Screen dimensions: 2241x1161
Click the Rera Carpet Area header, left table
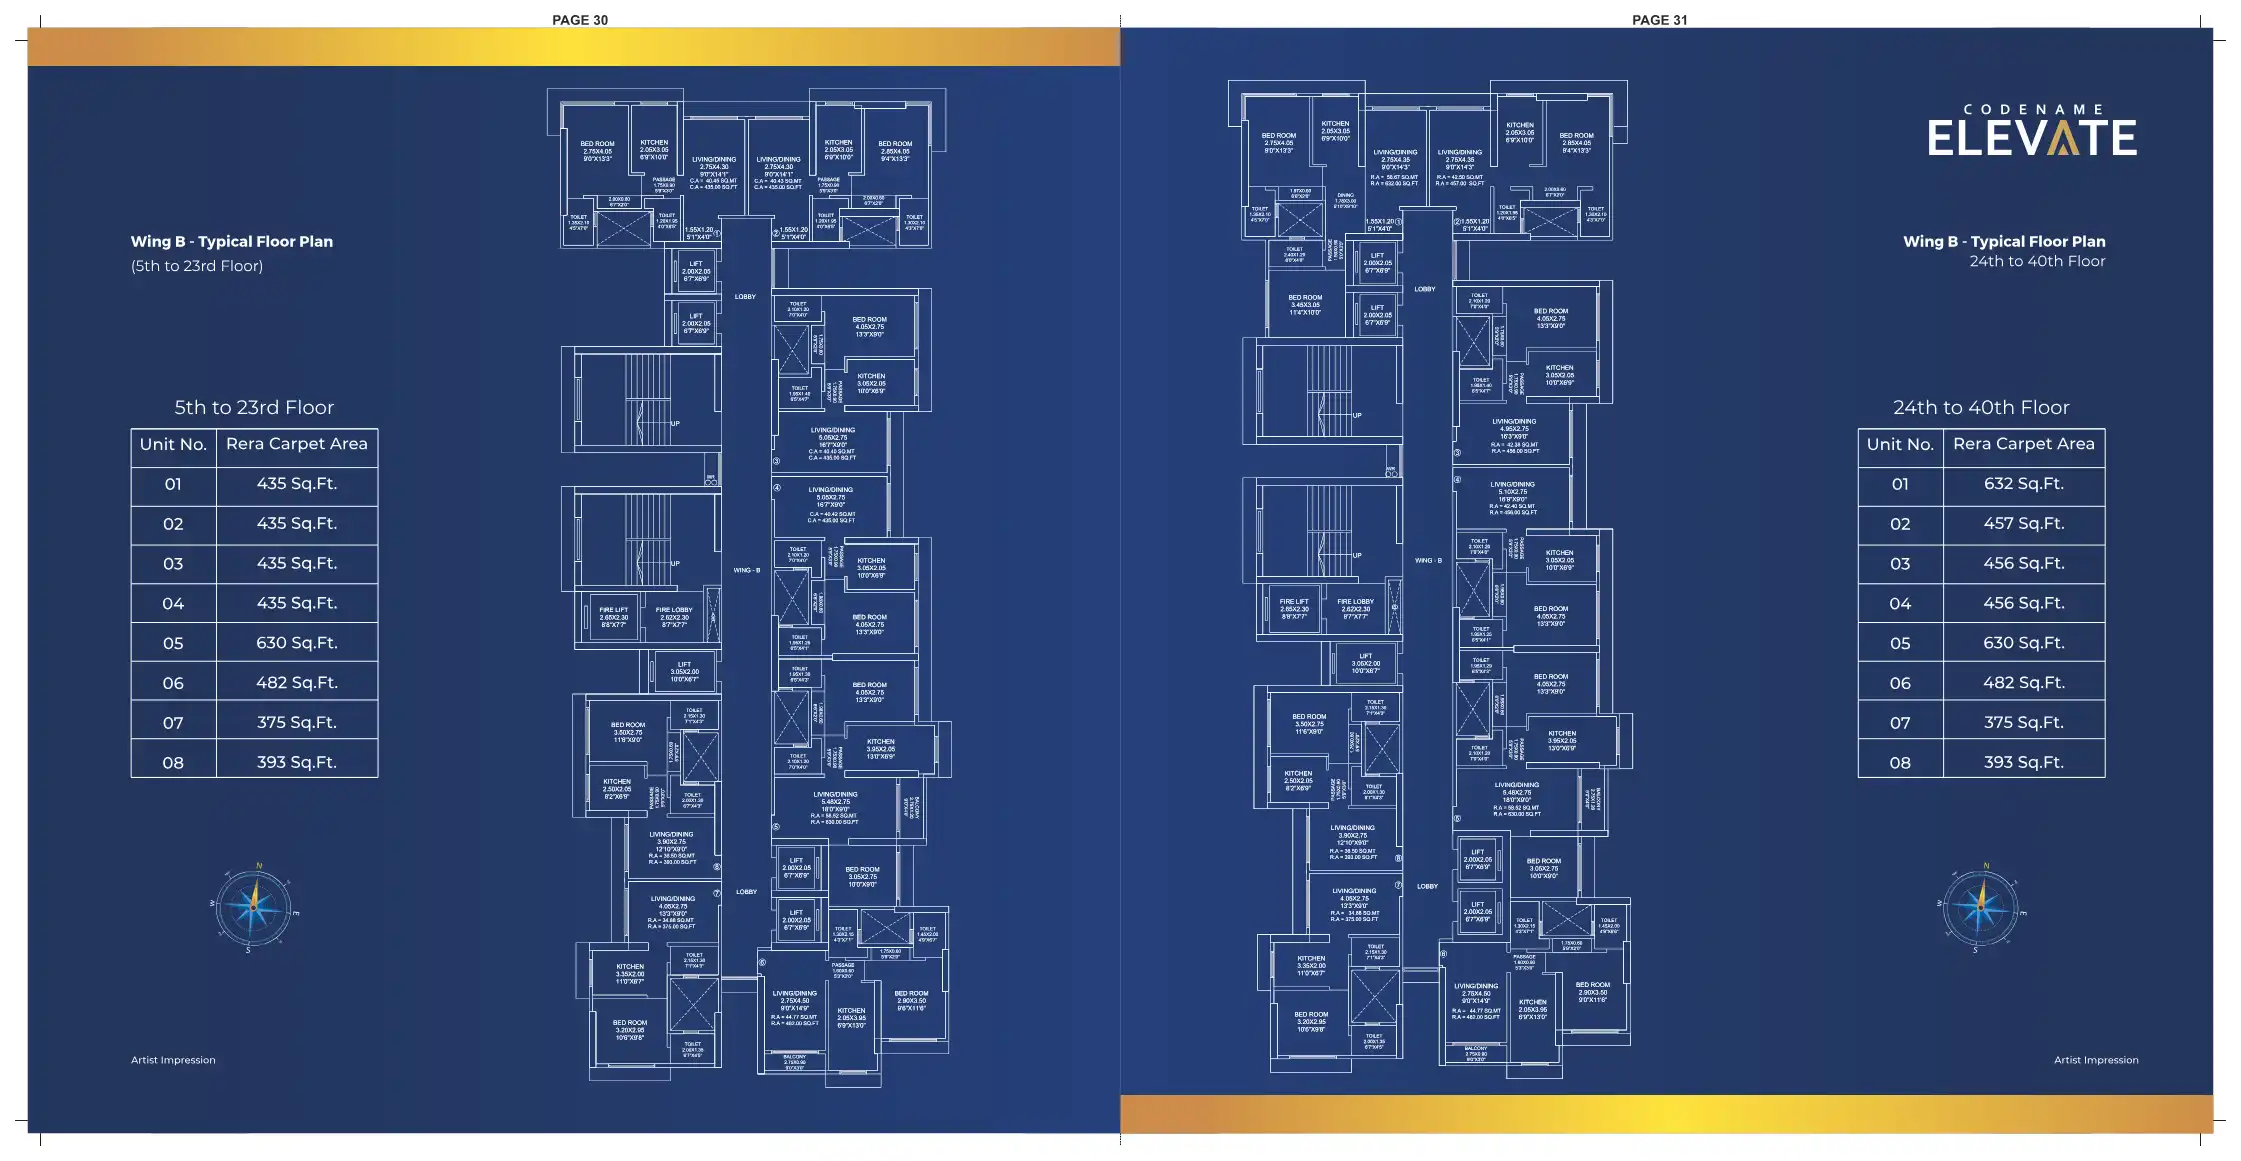click(296, 444)
